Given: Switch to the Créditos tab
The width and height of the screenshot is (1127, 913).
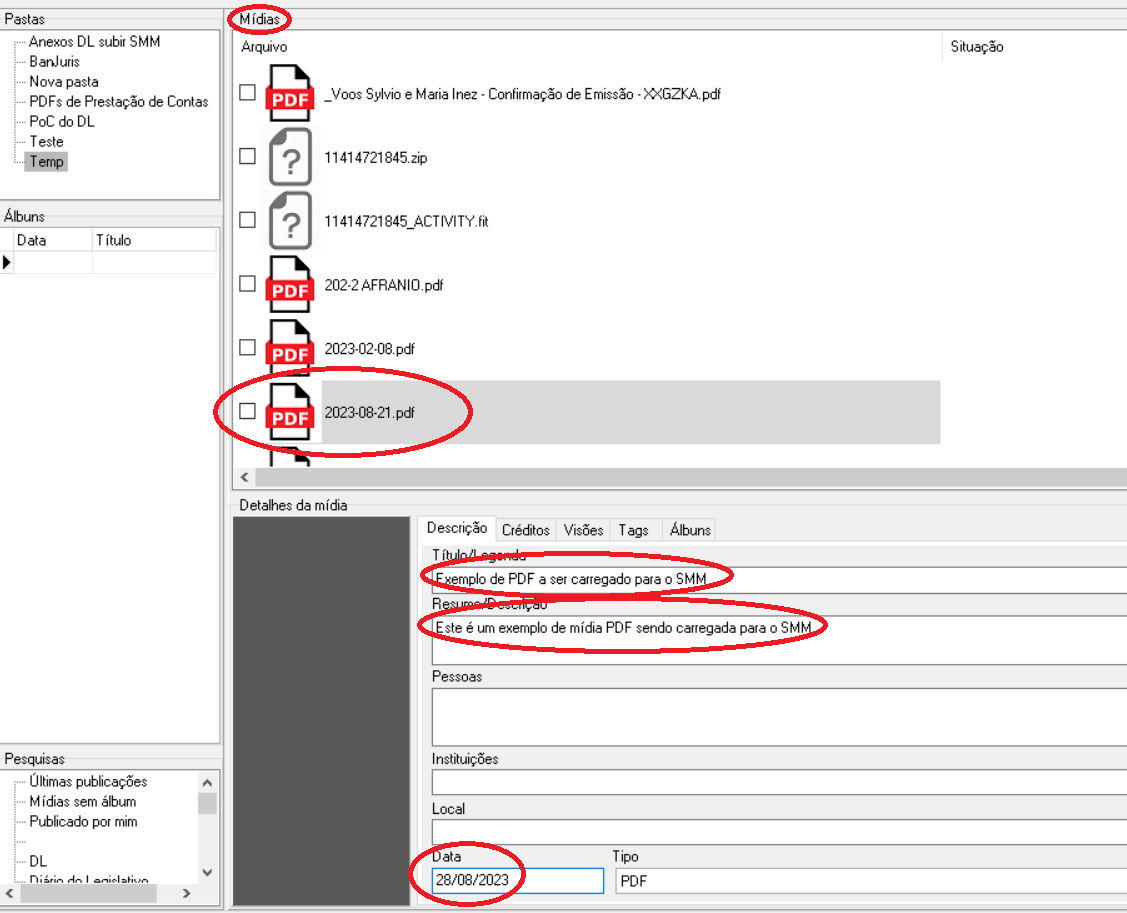Looking at the screenshot, I should click(x=525, y=530).
